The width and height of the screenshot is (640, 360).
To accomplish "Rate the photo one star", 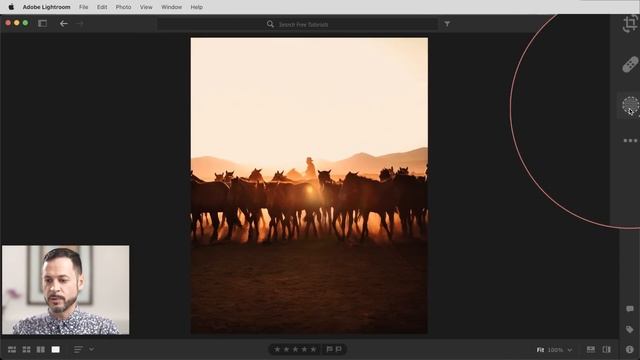I will pyautogui.click(x=277, y=349).
